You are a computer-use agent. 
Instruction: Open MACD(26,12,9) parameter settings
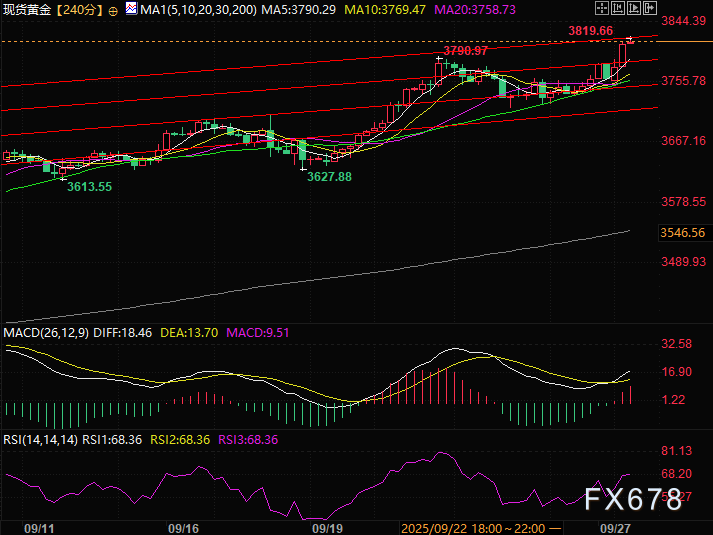[x=47, y=332]
